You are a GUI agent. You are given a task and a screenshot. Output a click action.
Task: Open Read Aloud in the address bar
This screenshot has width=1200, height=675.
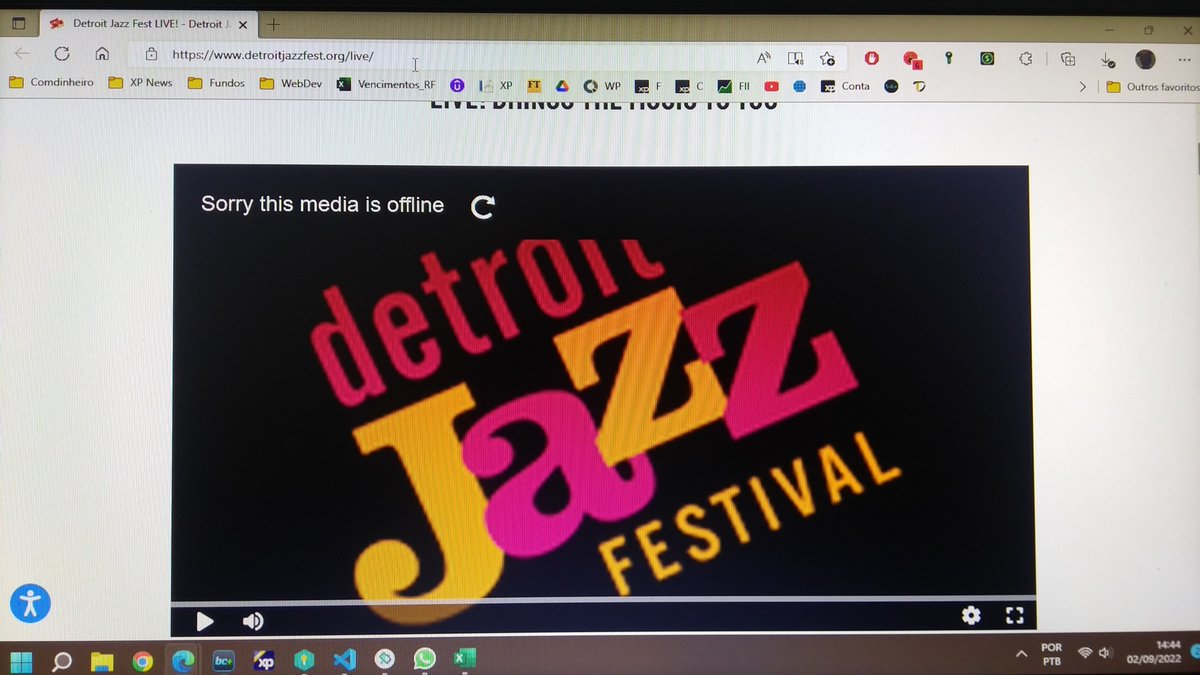[764, 58]
